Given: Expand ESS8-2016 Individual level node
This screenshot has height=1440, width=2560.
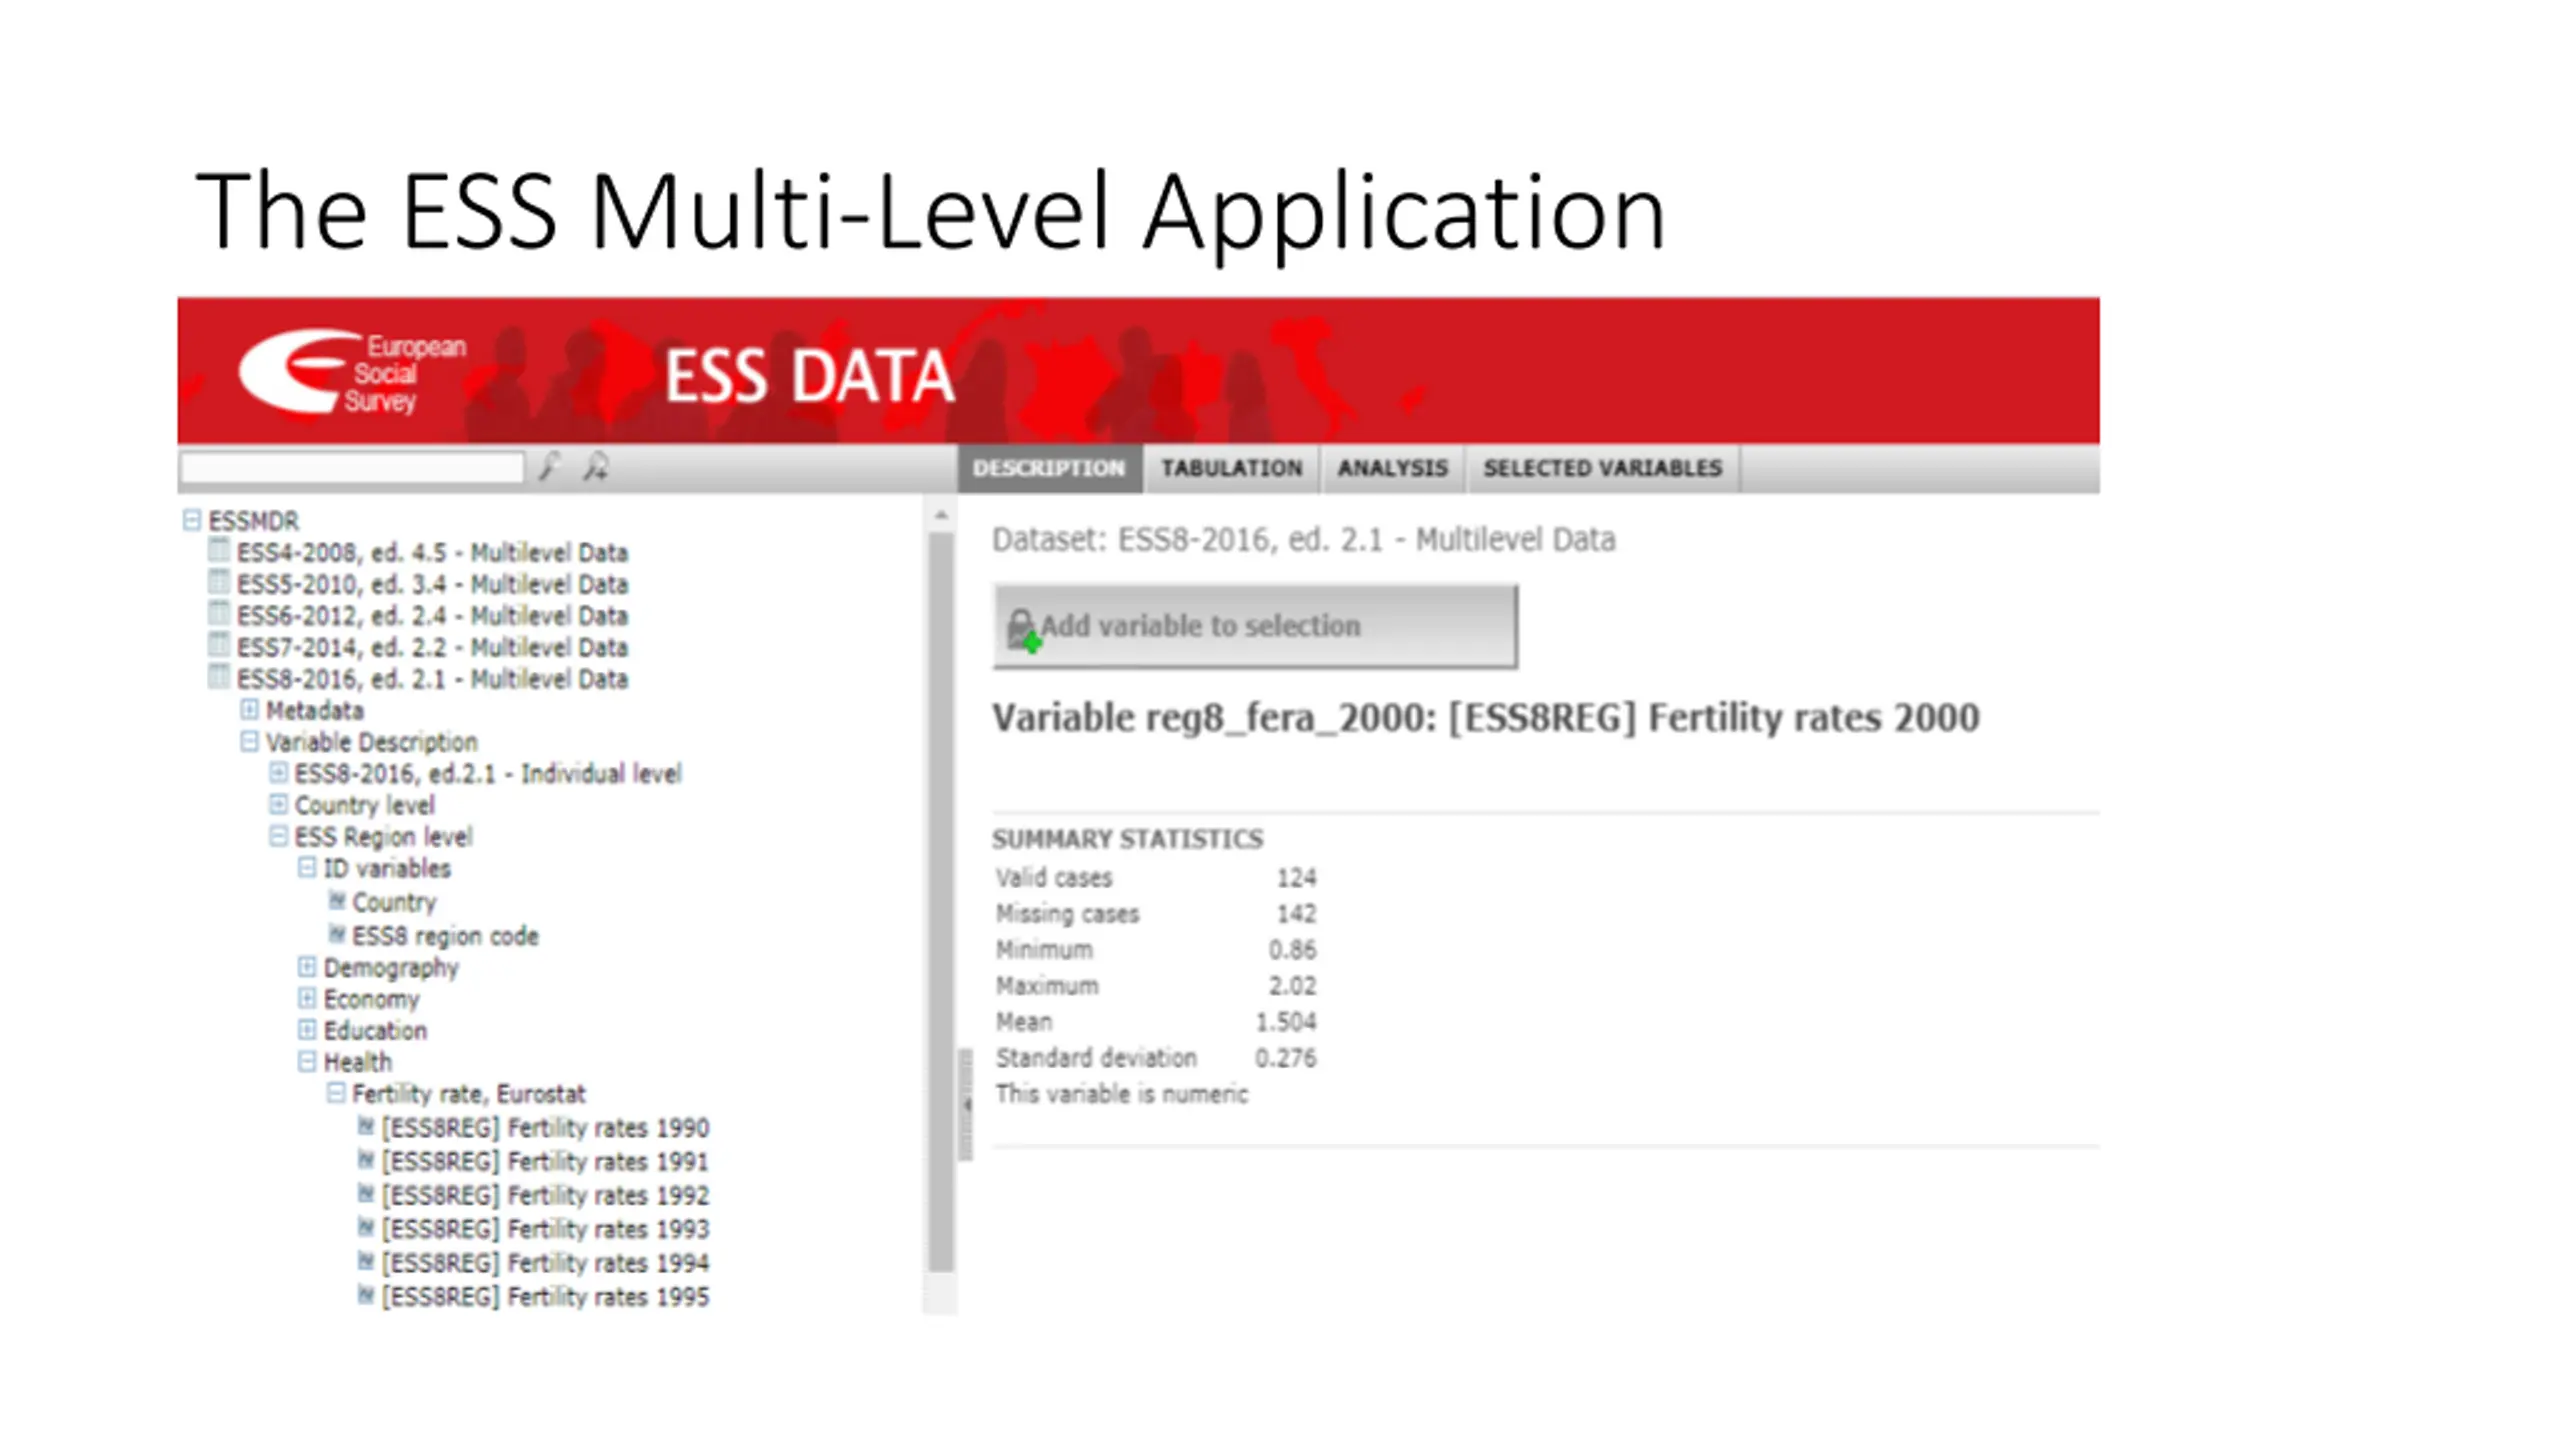Looking at the screenshot, I should [x=279, y=773].
